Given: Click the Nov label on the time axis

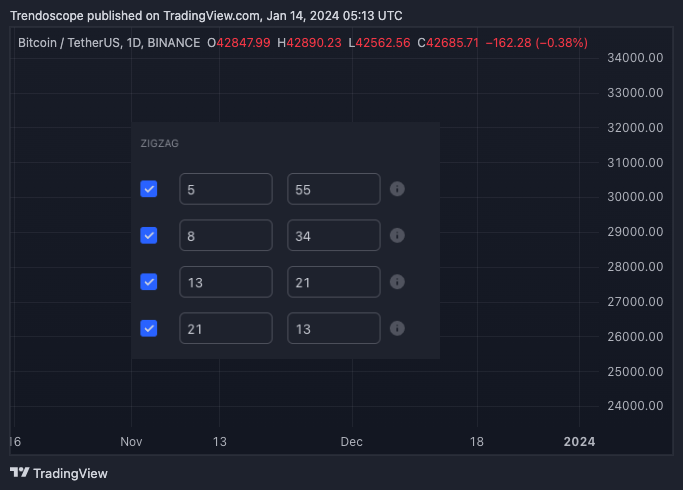Looking at the screenshot, I should click(131, 442).
